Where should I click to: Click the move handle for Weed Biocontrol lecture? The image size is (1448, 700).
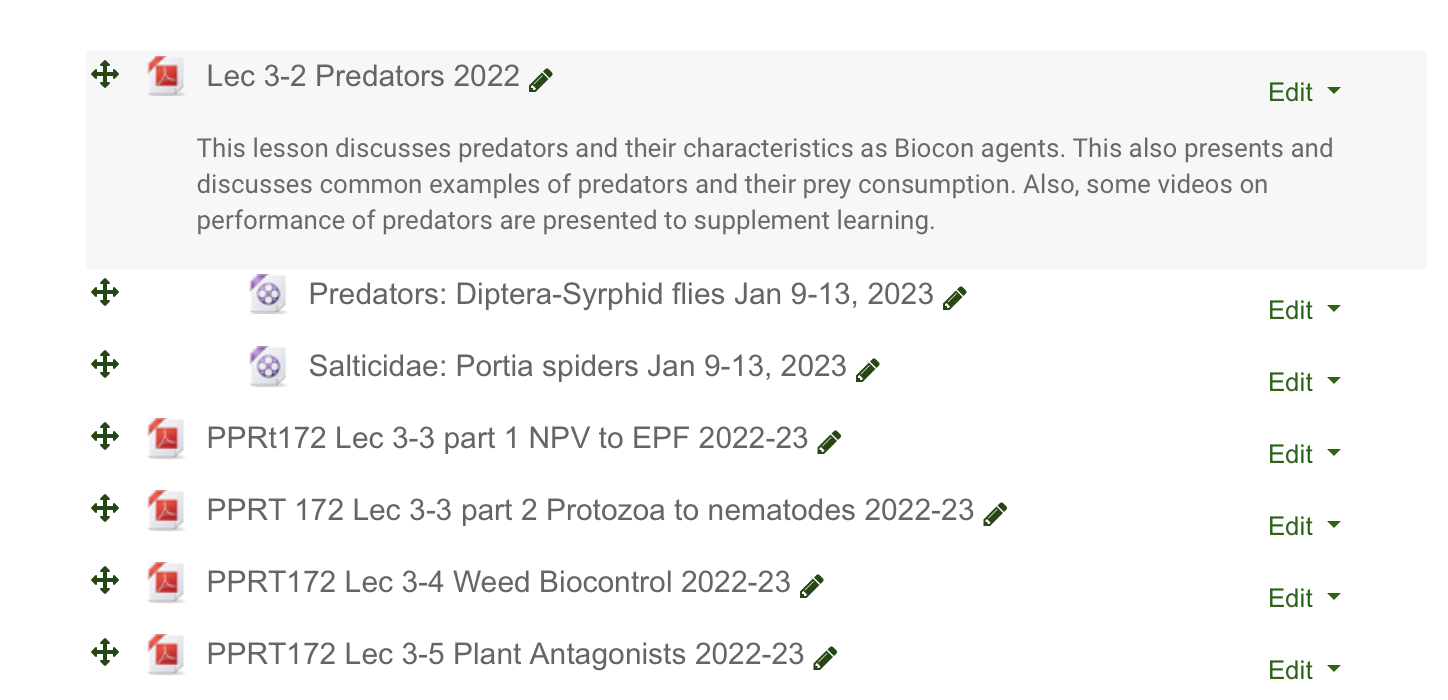point(105,580)
